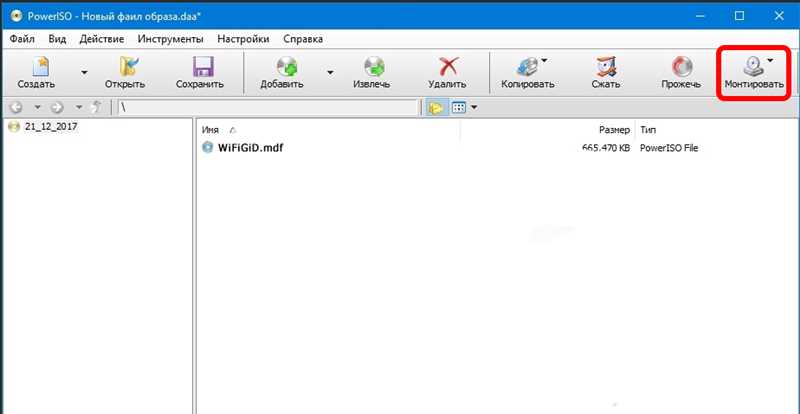The image size is (800, 414).
Task: Click the view mode grid icon
Action: pos(459,108)
